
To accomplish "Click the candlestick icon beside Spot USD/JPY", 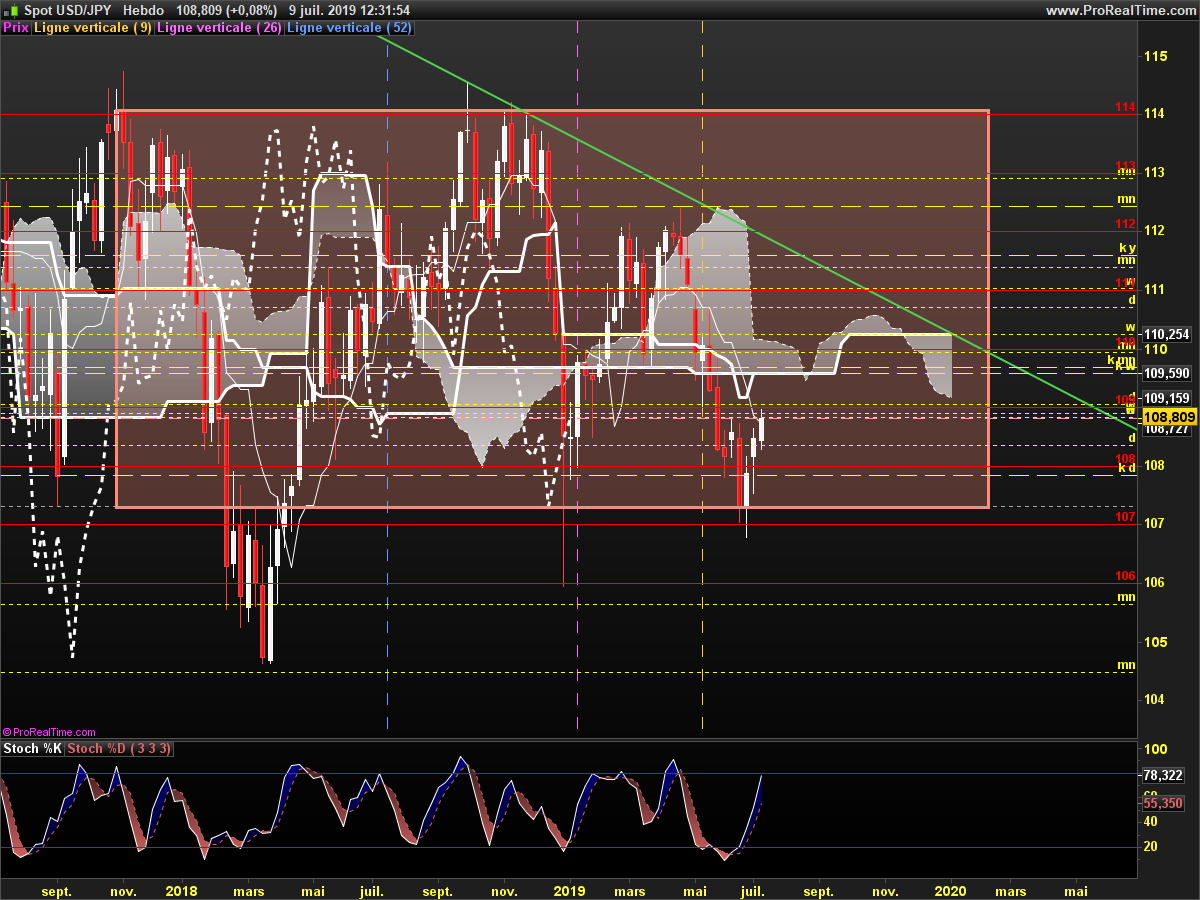I will click(11, 10).
